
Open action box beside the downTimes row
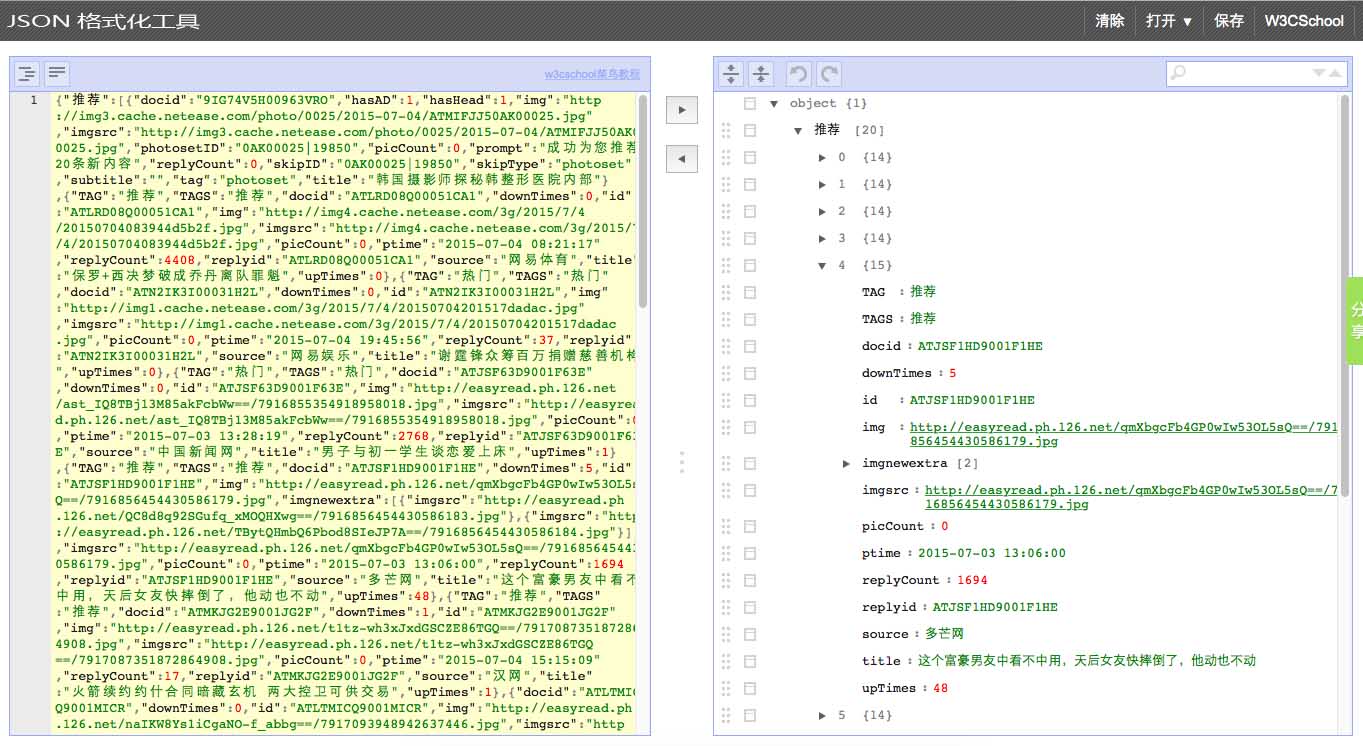point(750,373)
